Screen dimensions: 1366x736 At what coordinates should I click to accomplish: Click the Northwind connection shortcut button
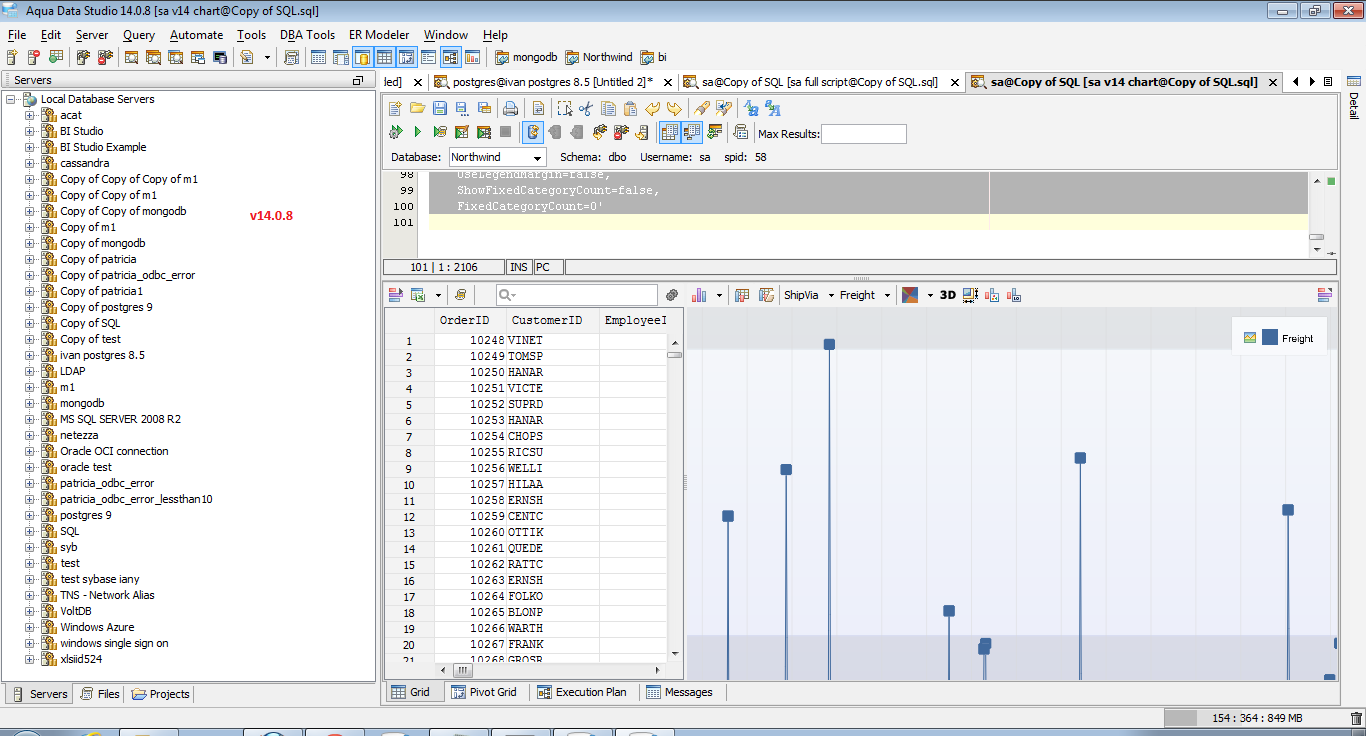click(x=599, y=57)
